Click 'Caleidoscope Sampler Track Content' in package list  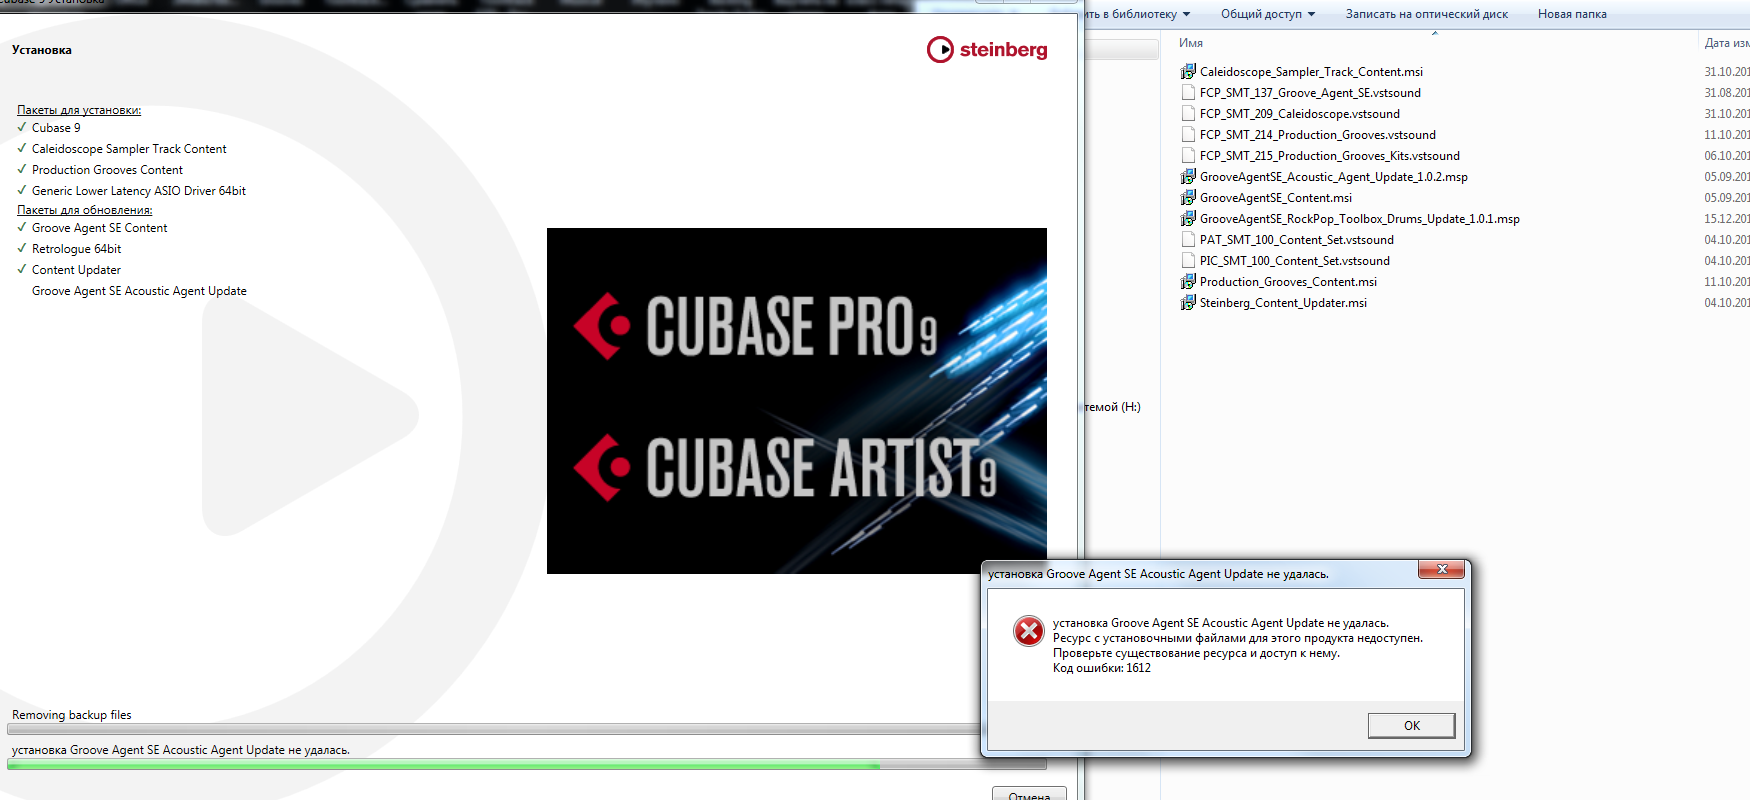[129, 149]
